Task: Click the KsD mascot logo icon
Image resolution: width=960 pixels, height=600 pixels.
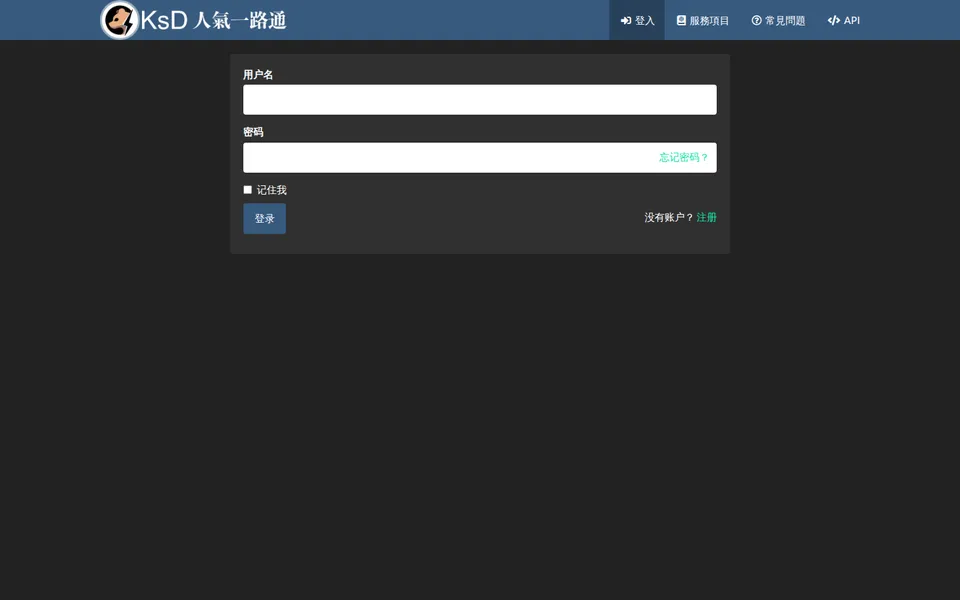Action: pos(119,20)
